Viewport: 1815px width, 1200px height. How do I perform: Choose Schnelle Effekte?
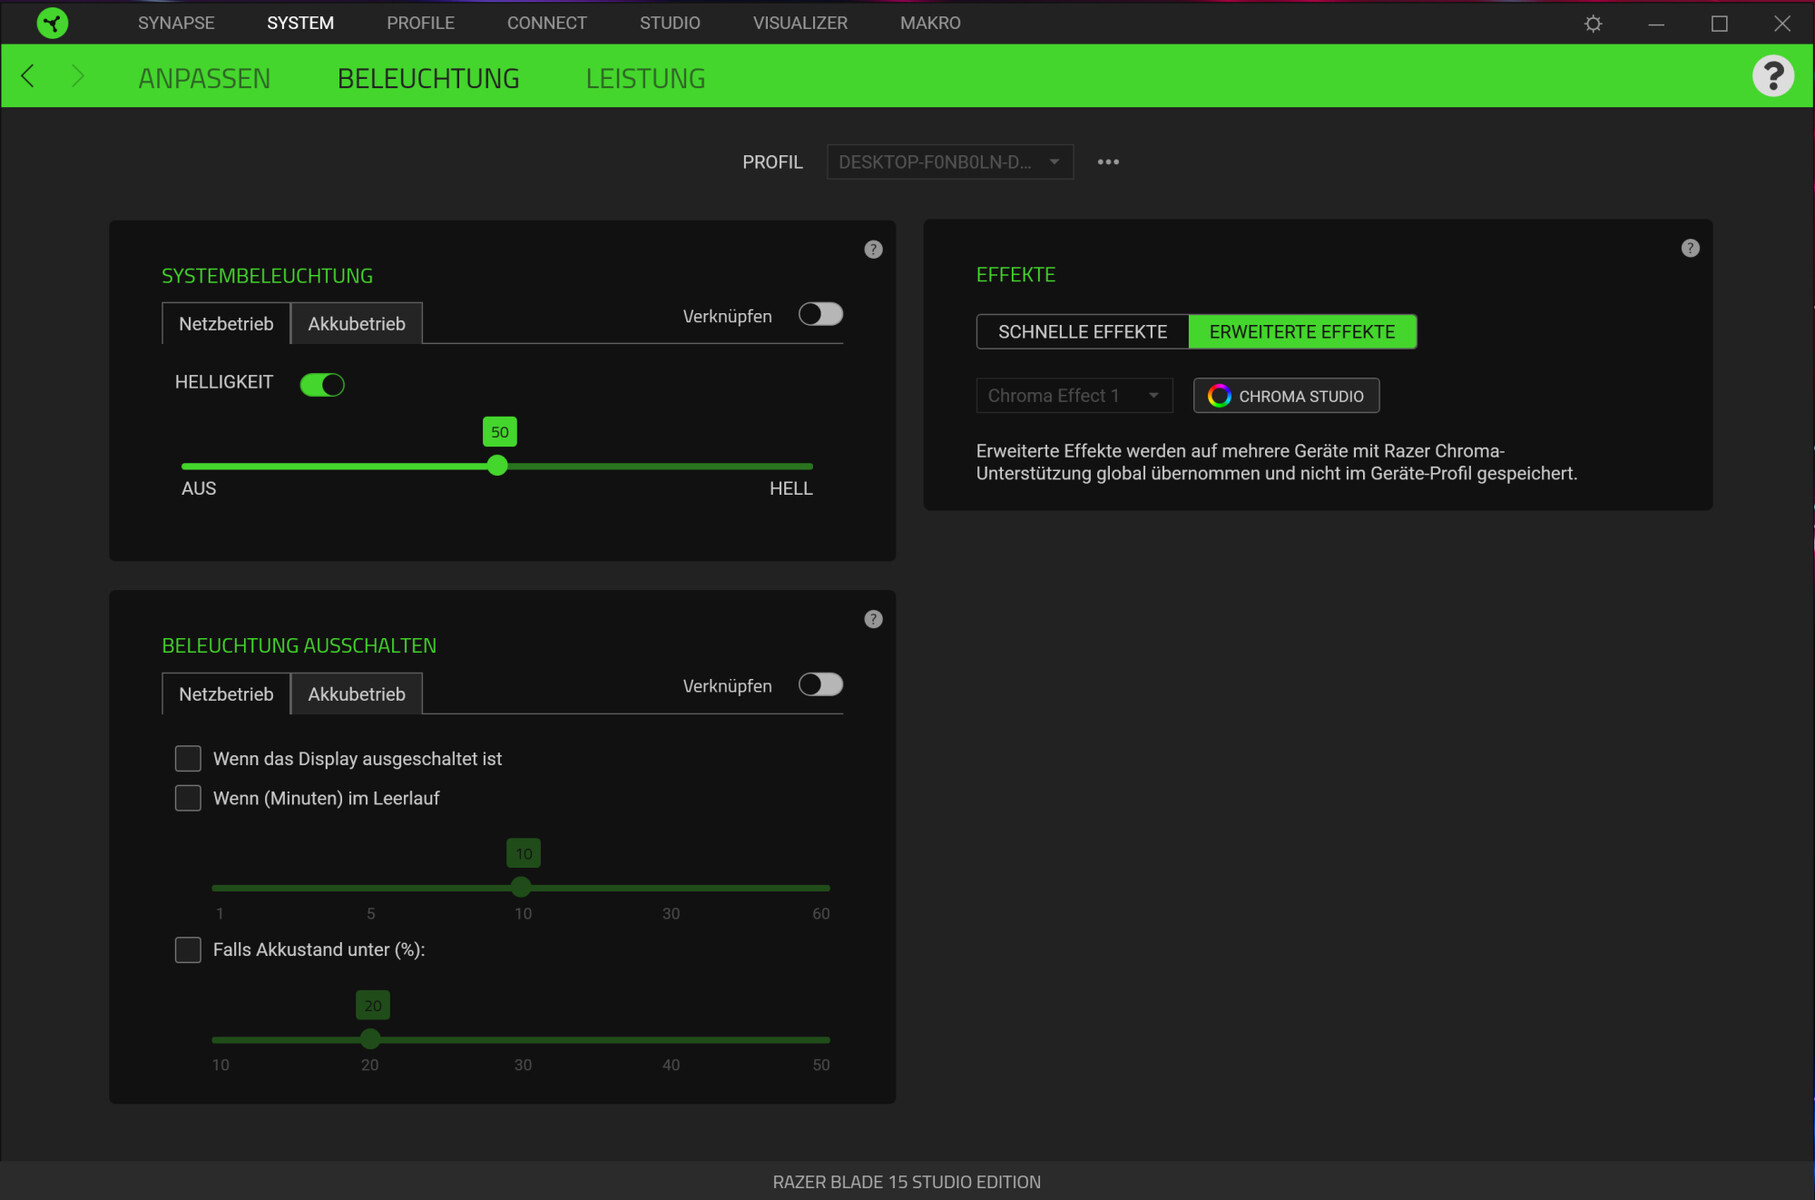1082,332
